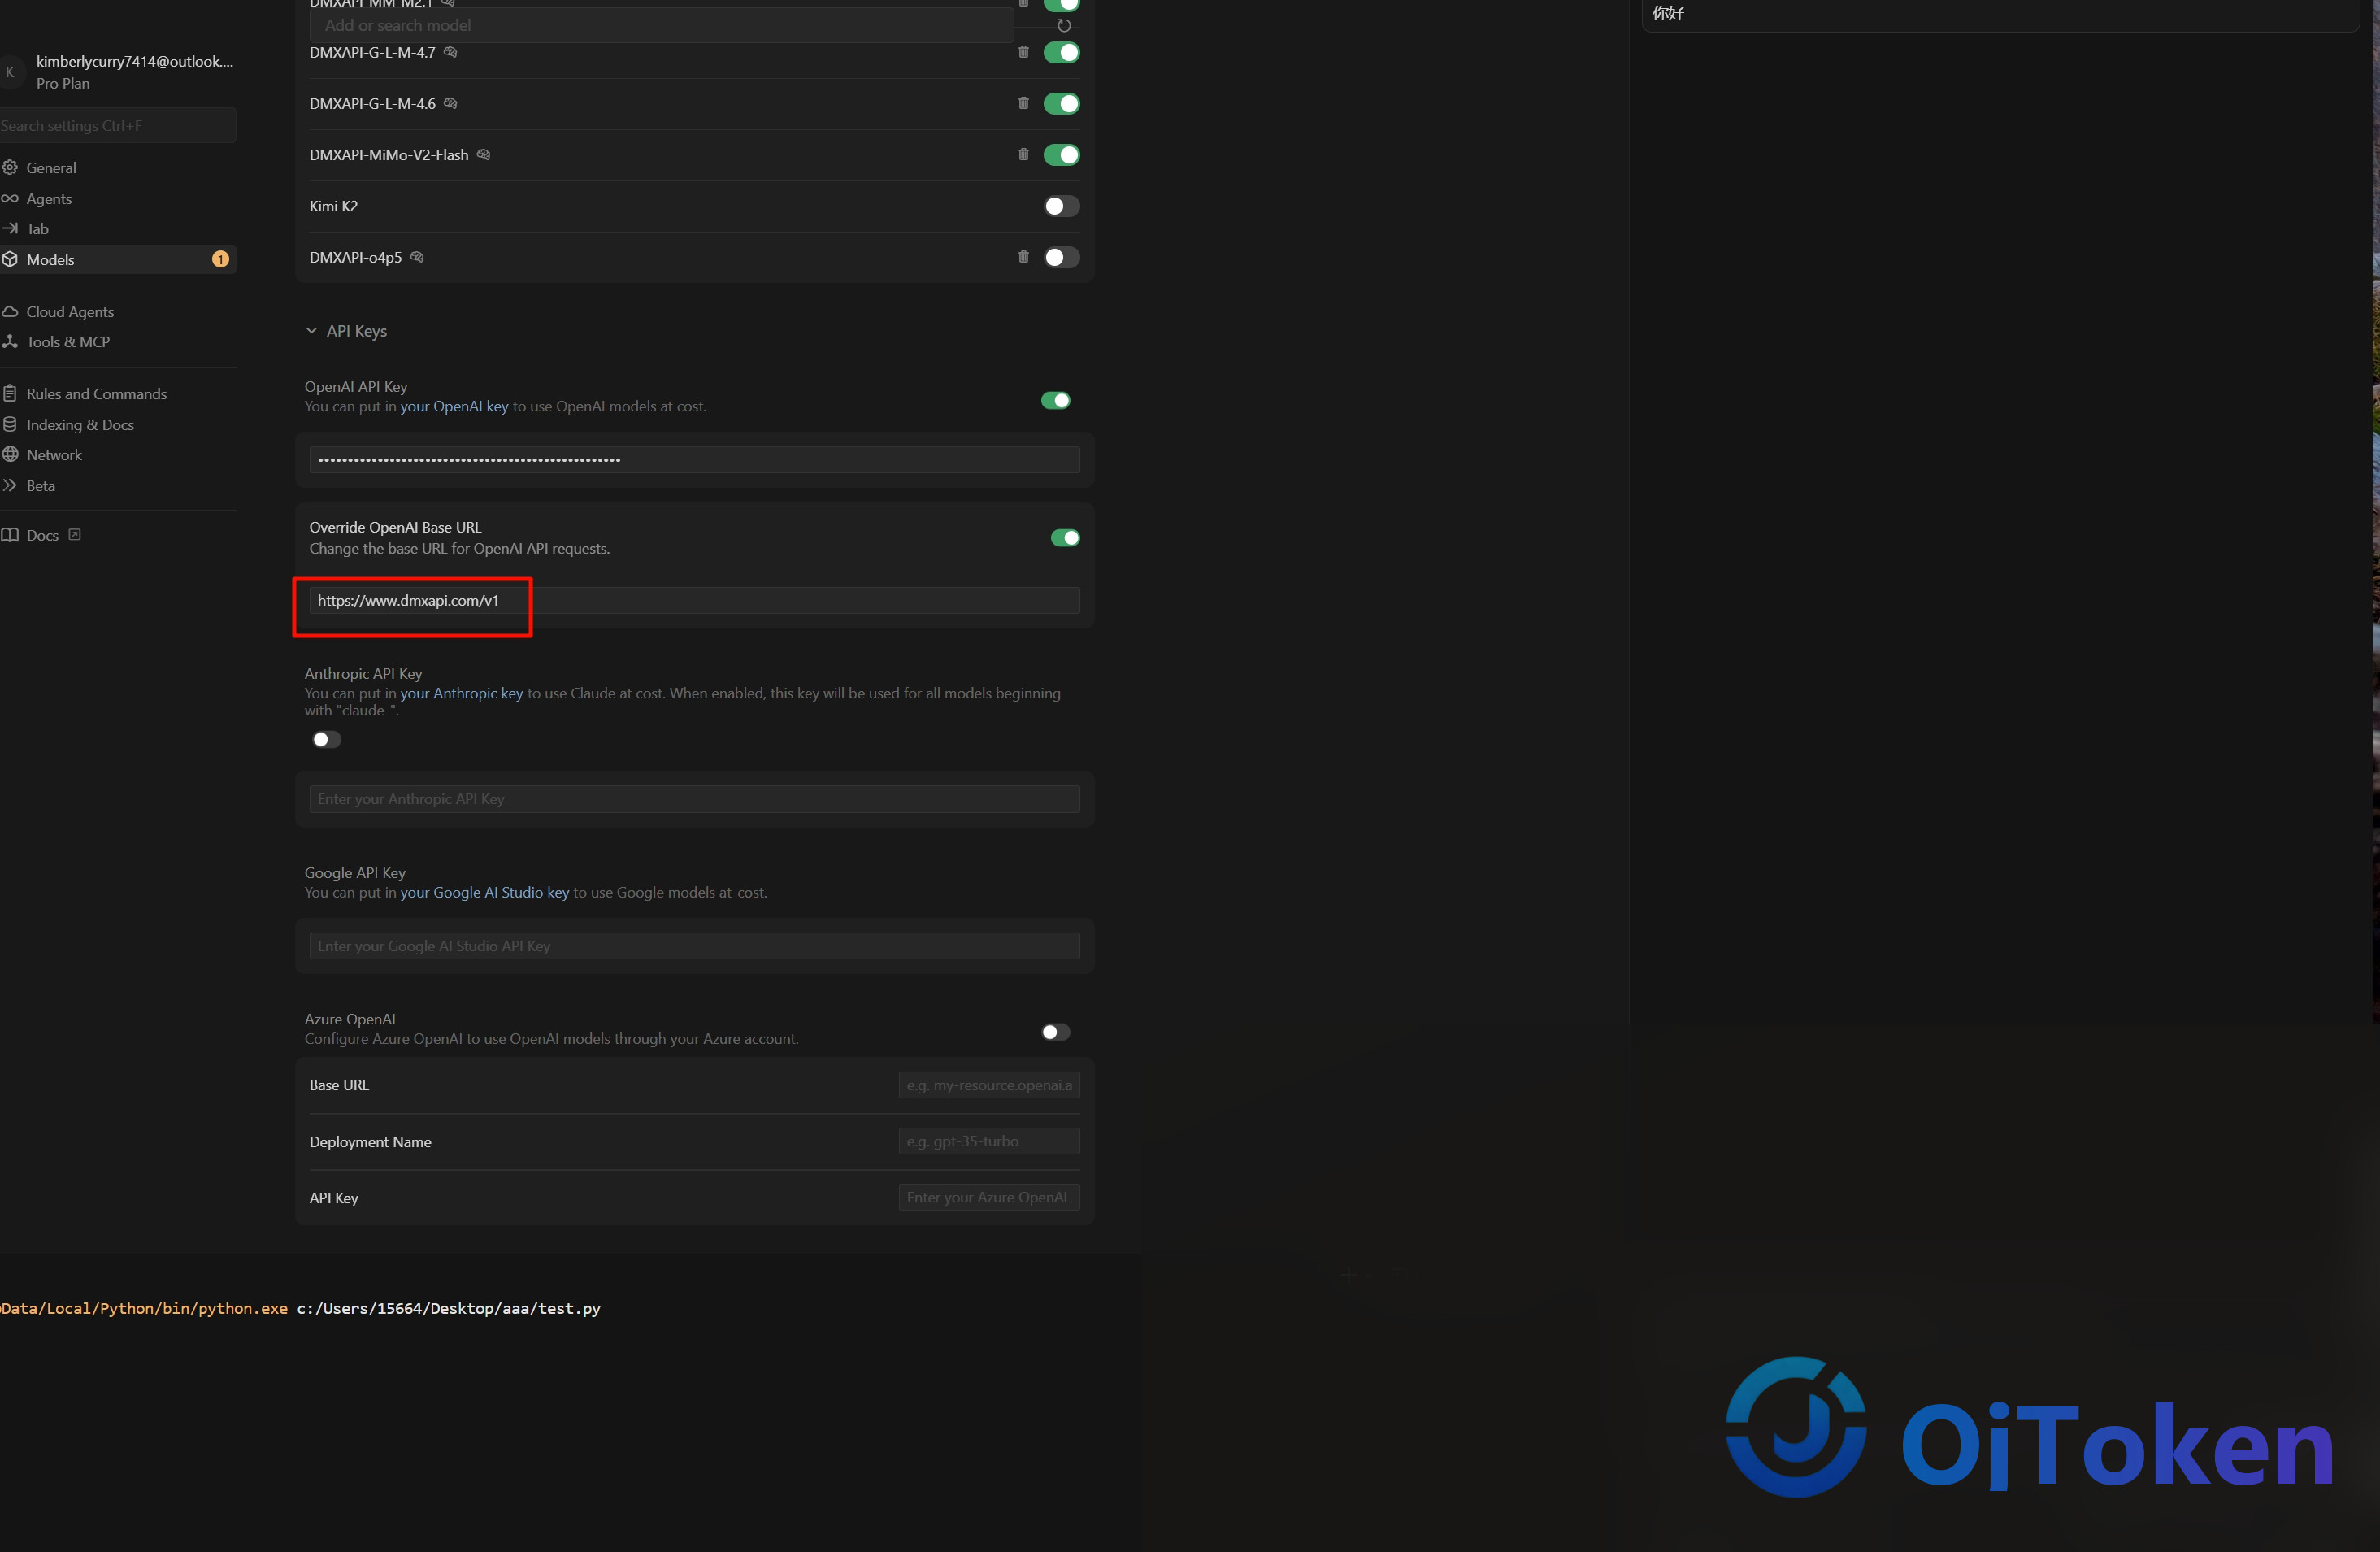Viewport: 2380px width, 1552px height.
Task: Click the Search settings field
Action: click(x=117, y=125)
